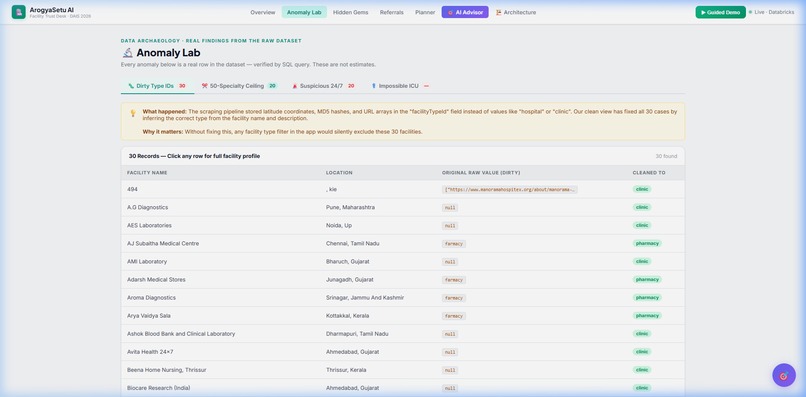Click the clinic badge for A.G Diagnostics
The width and height of the screenshot is (806, 397).
642,207
